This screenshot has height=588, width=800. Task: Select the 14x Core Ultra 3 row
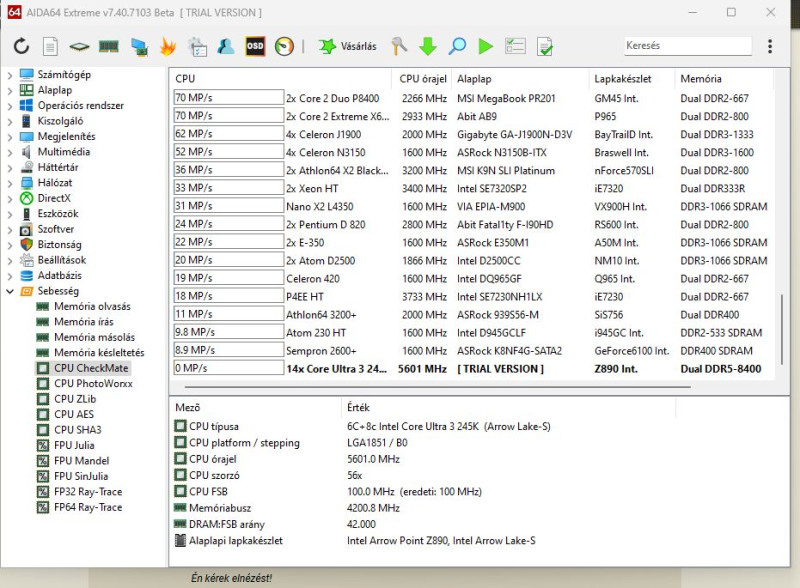(473, 369)
